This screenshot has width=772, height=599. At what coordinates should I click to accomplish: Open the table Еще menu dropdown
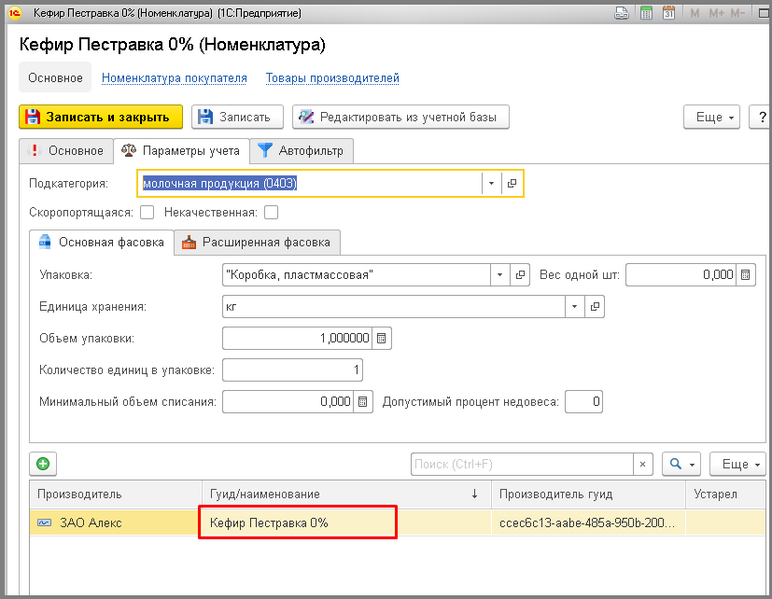point(738,464)
